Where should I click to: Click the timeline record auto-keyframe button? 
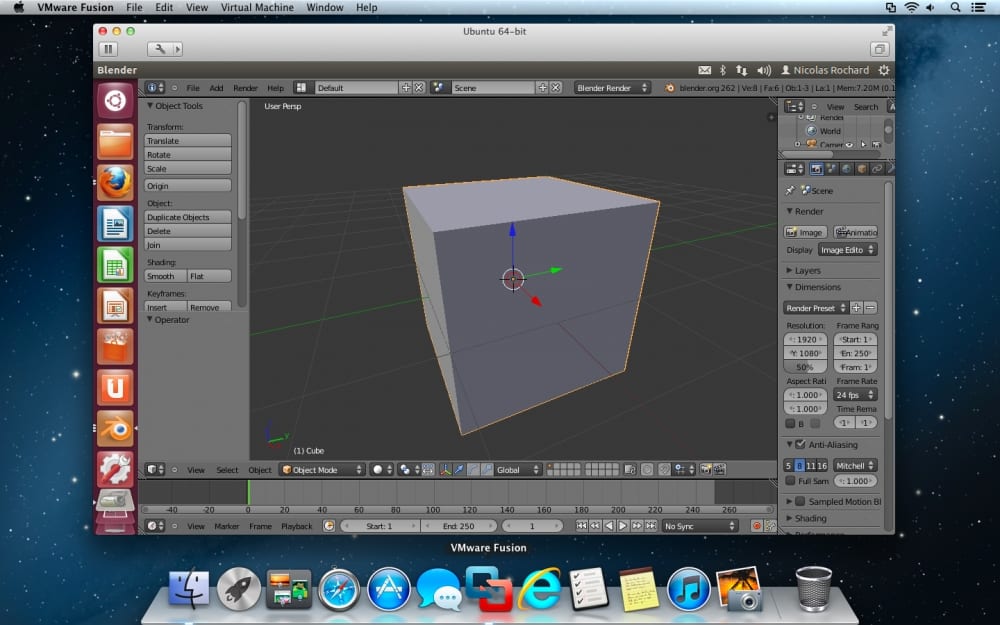click(756, 526)
